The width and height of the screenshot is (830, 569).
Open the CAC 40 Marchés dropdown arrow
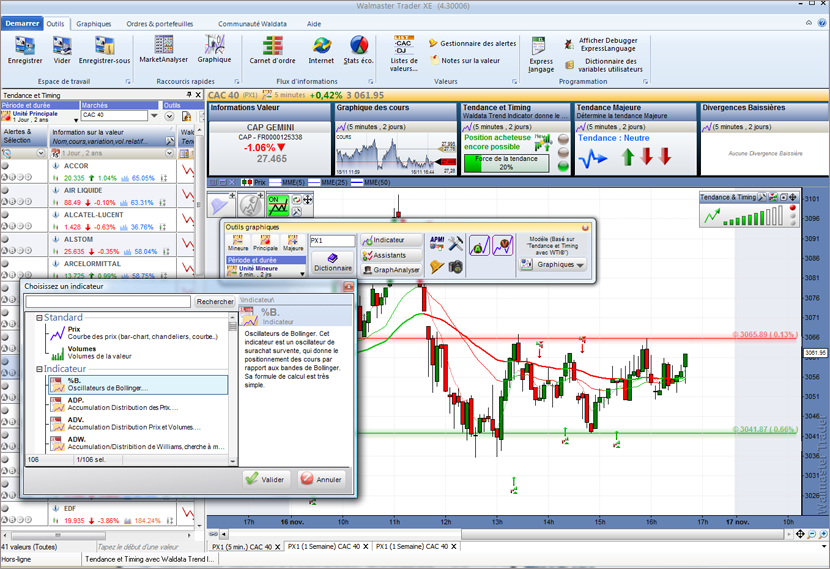click(x=154, y=115)
